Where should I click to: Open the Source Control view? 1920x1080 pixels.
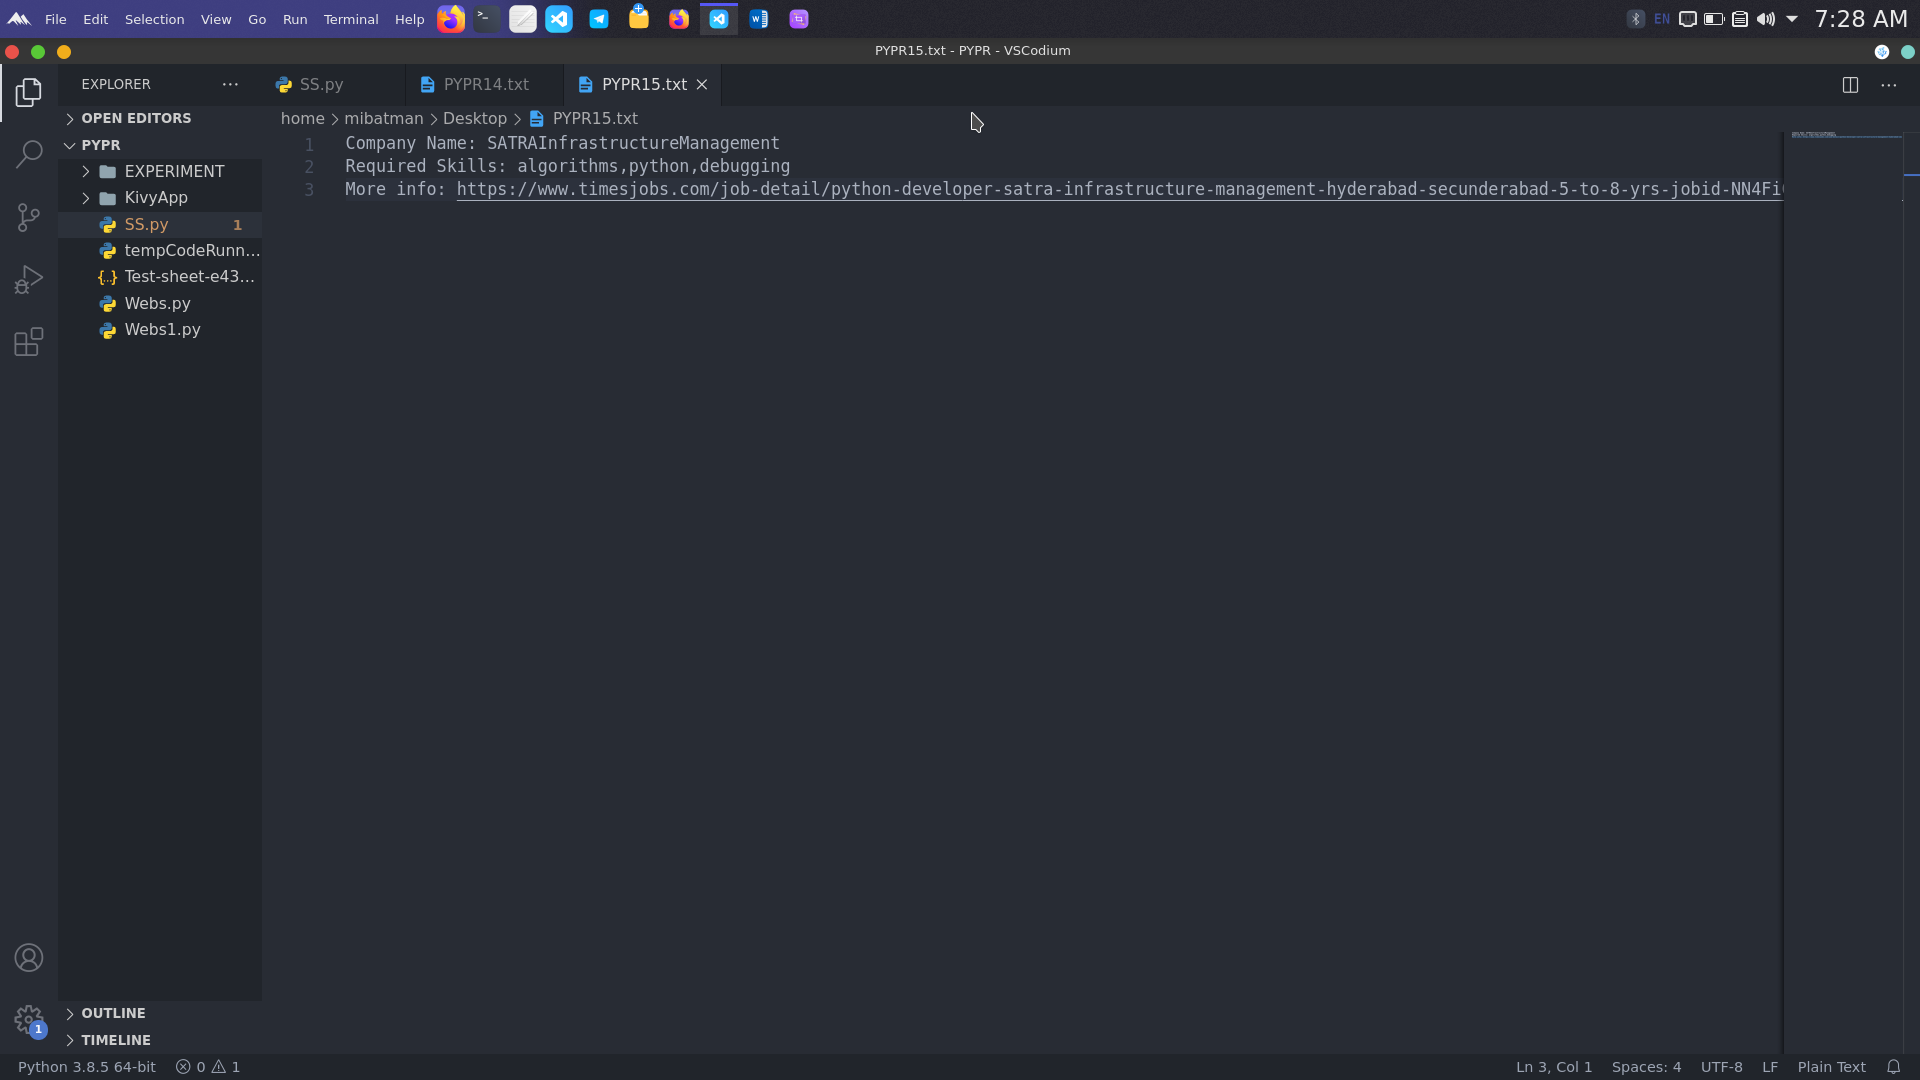coord(29,217)
